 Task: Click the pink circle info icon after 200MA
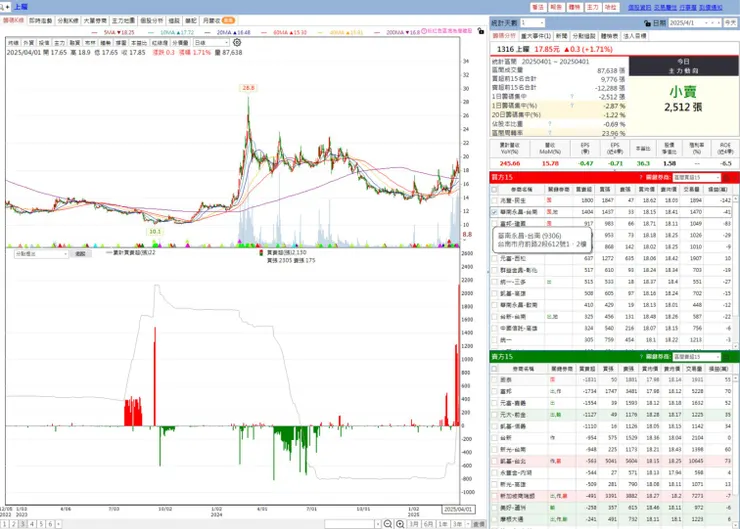[x=424, y=31]
